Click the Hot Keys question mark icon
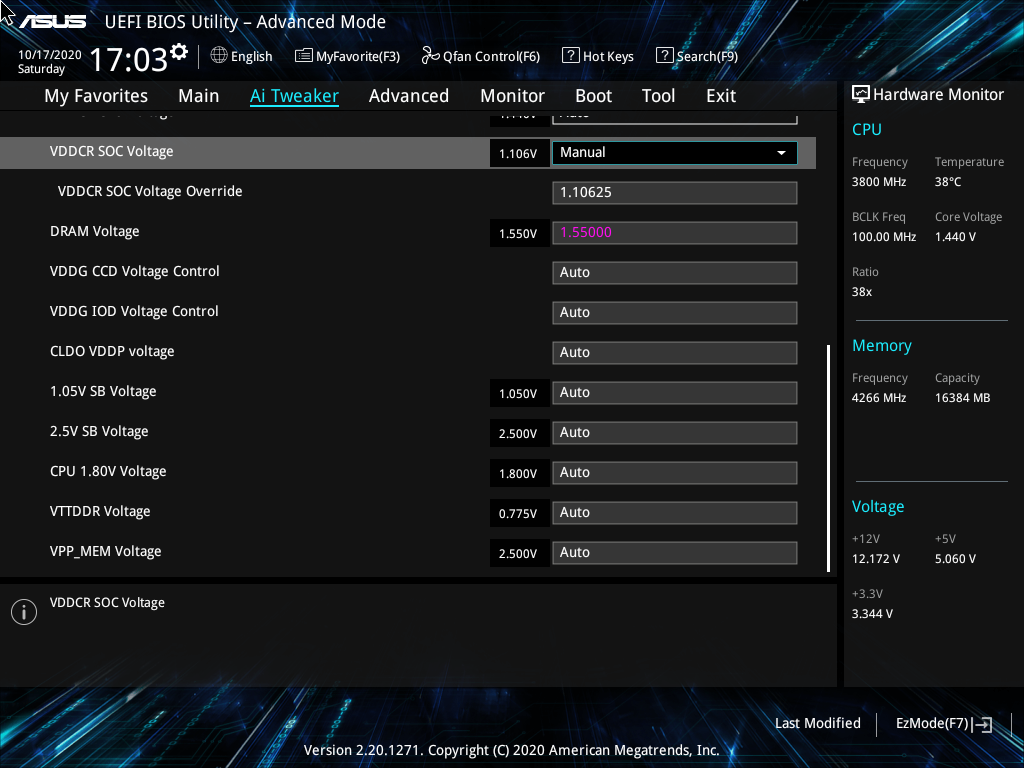The height and width of the screenshot is (768, 1024). coord(571,56)
